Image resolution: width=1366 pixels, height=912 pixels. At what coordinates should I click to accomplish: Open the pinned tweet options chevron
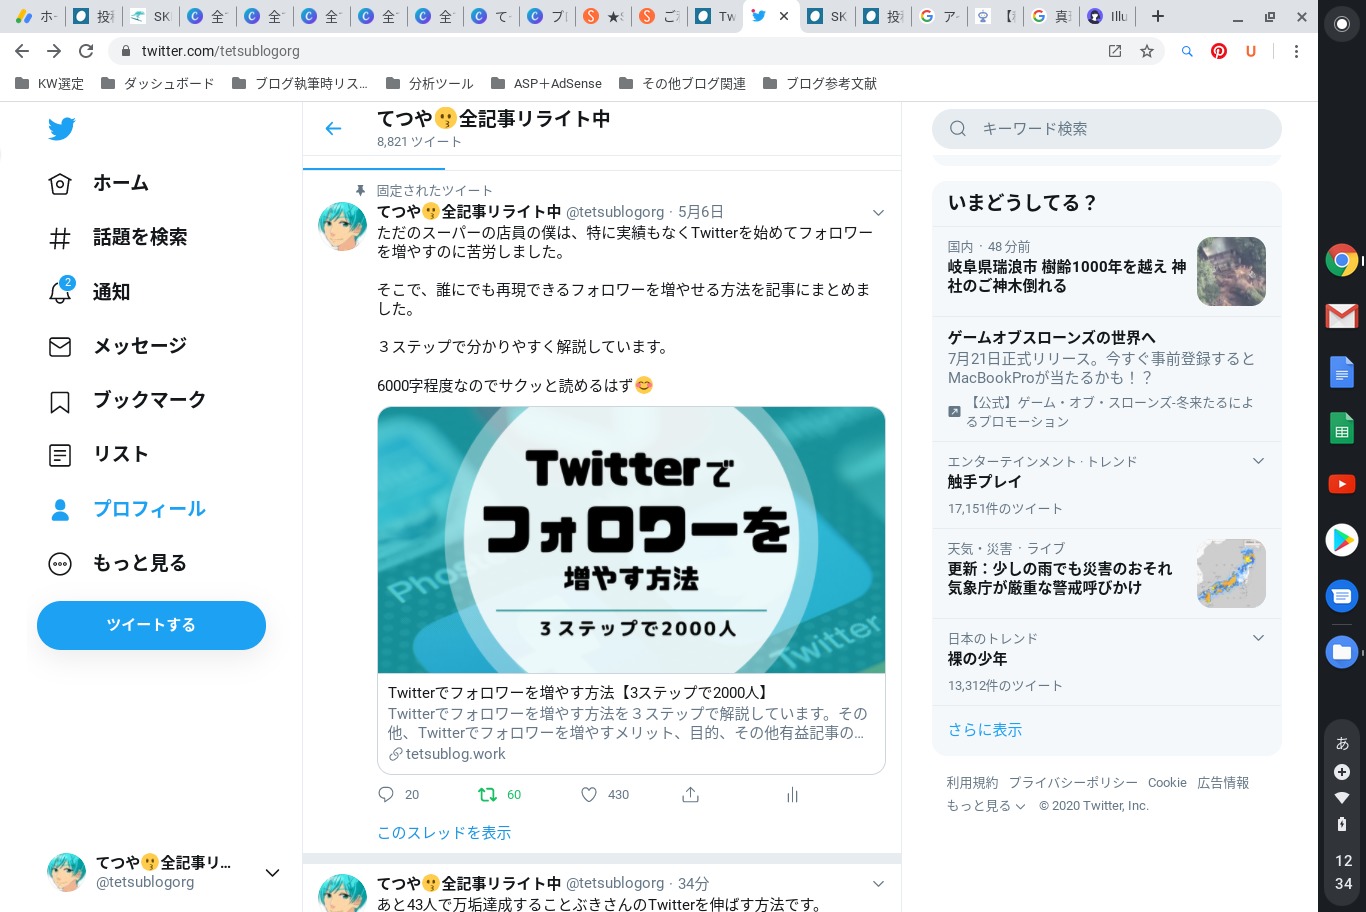pyautogui.click(x=878, y=212)
